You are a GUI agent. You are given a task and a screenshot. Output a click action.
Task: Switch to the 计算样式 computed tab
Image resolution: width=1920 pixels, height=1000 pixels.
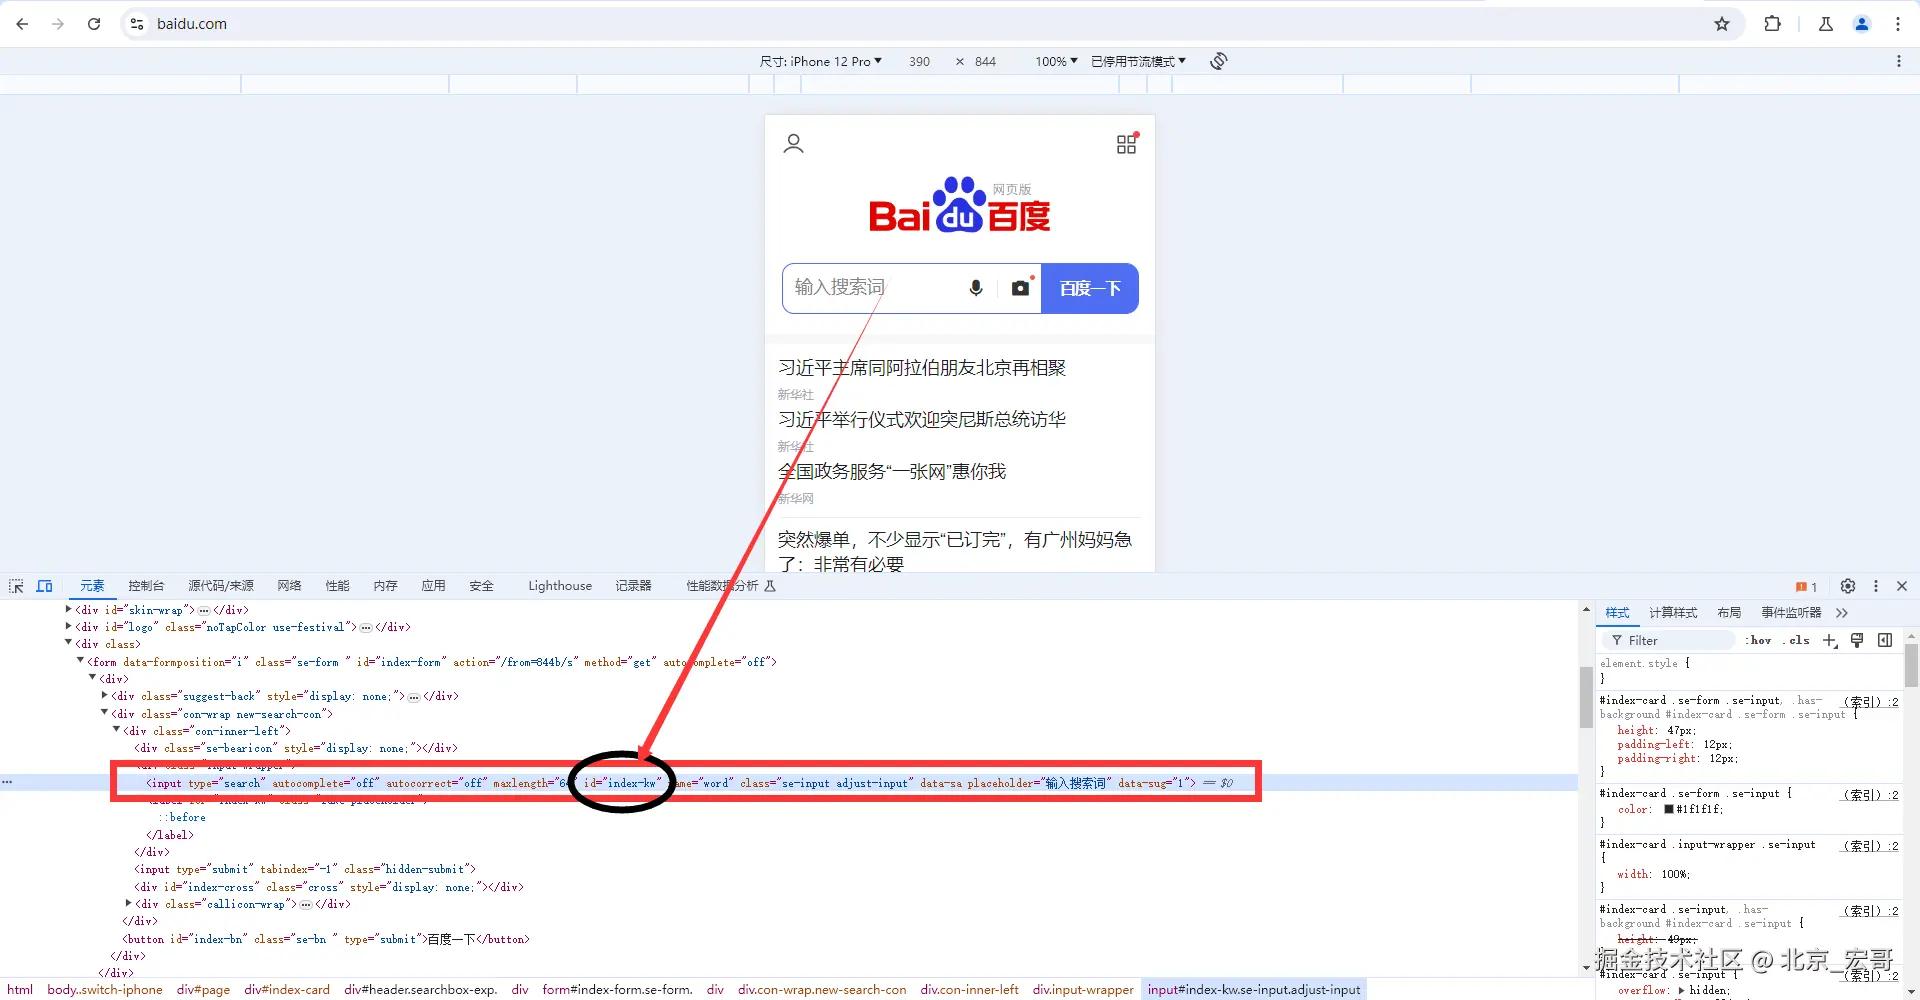coord(1673,613)
